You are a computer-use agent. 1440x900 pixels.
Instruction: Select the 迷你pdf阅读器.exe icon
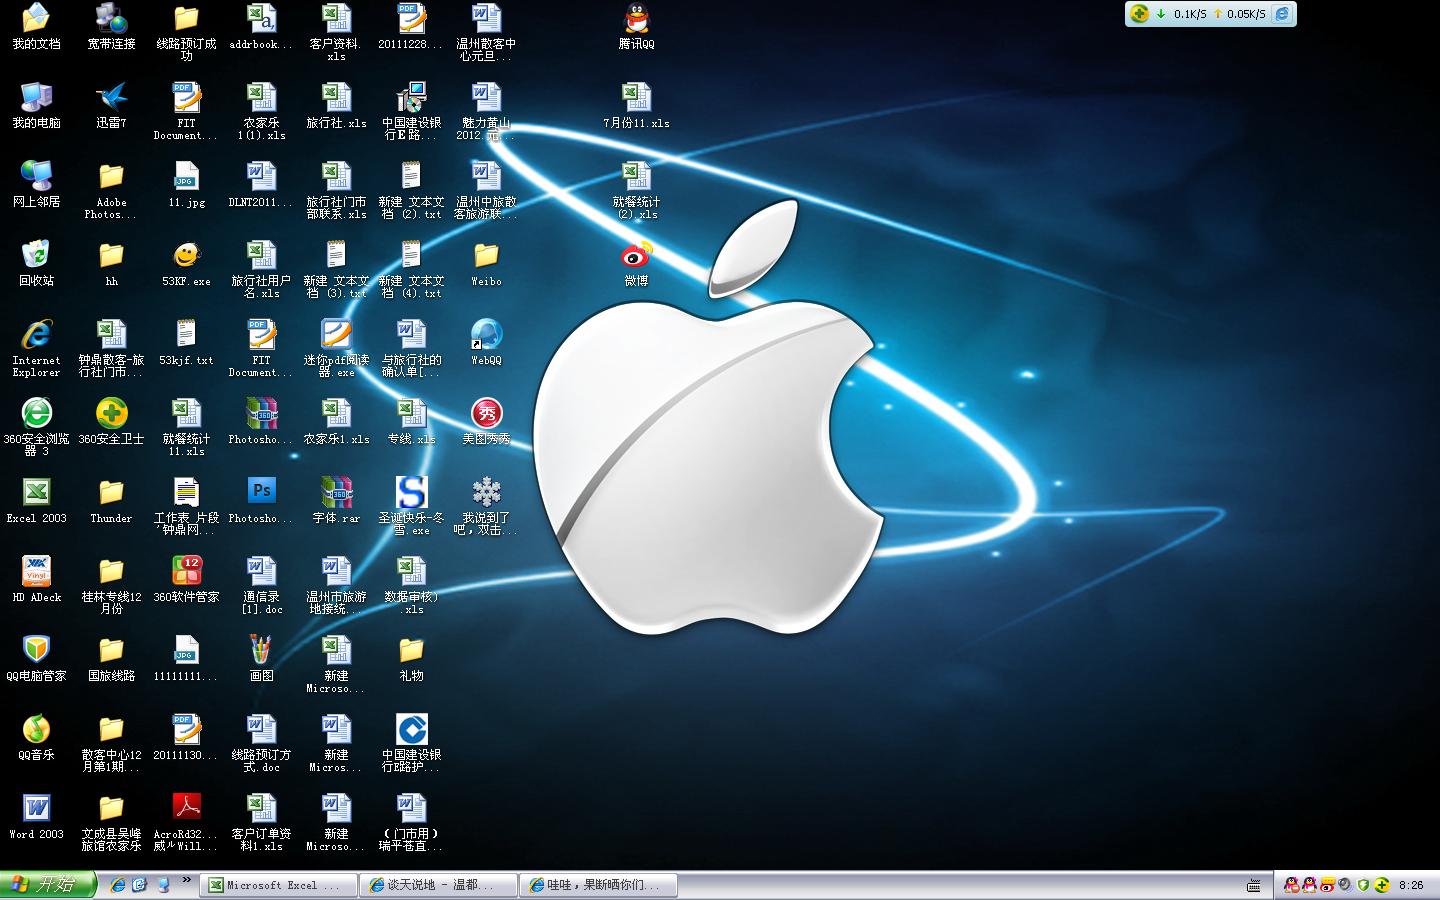(x=336, y=348)
